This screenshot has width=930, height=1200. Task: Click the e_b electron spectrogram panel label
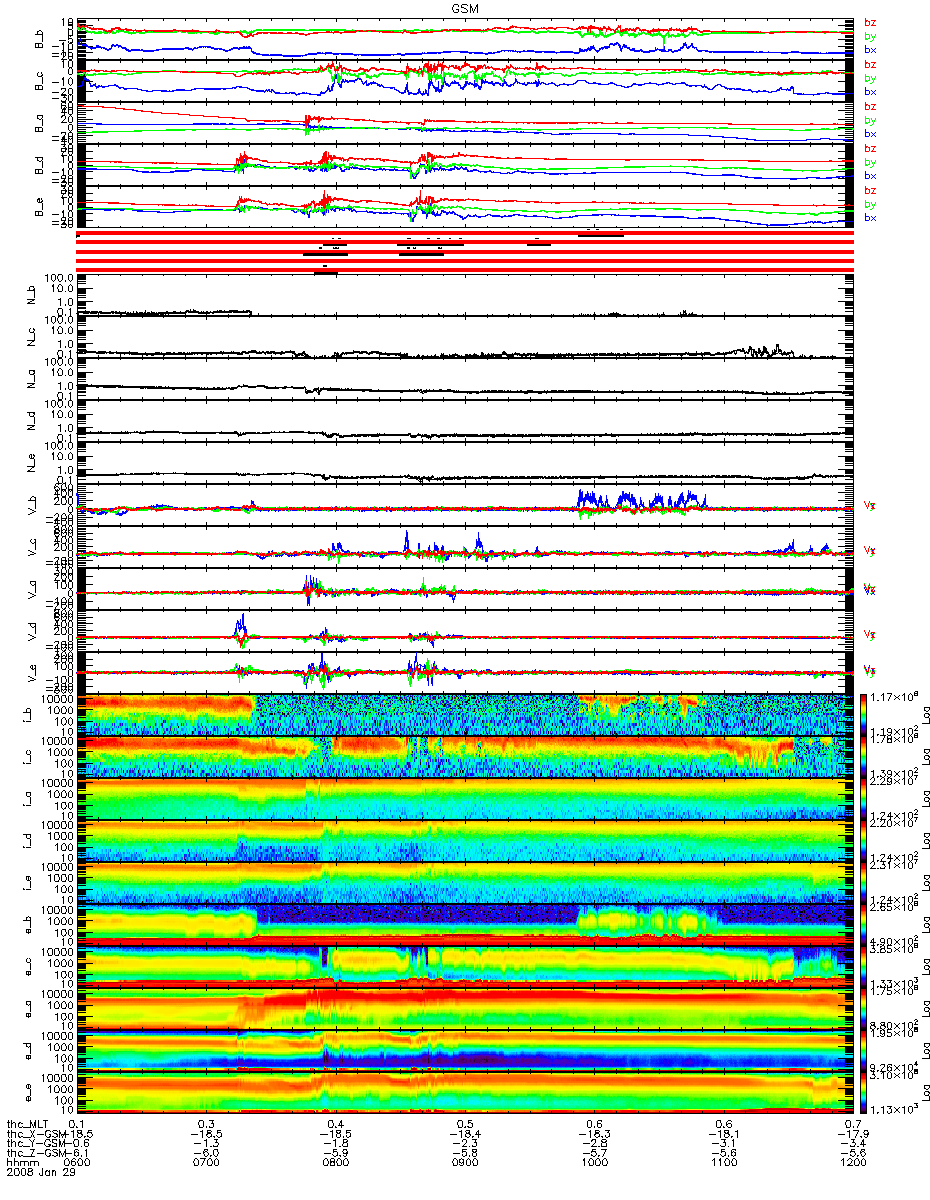(x=30, y=924)
